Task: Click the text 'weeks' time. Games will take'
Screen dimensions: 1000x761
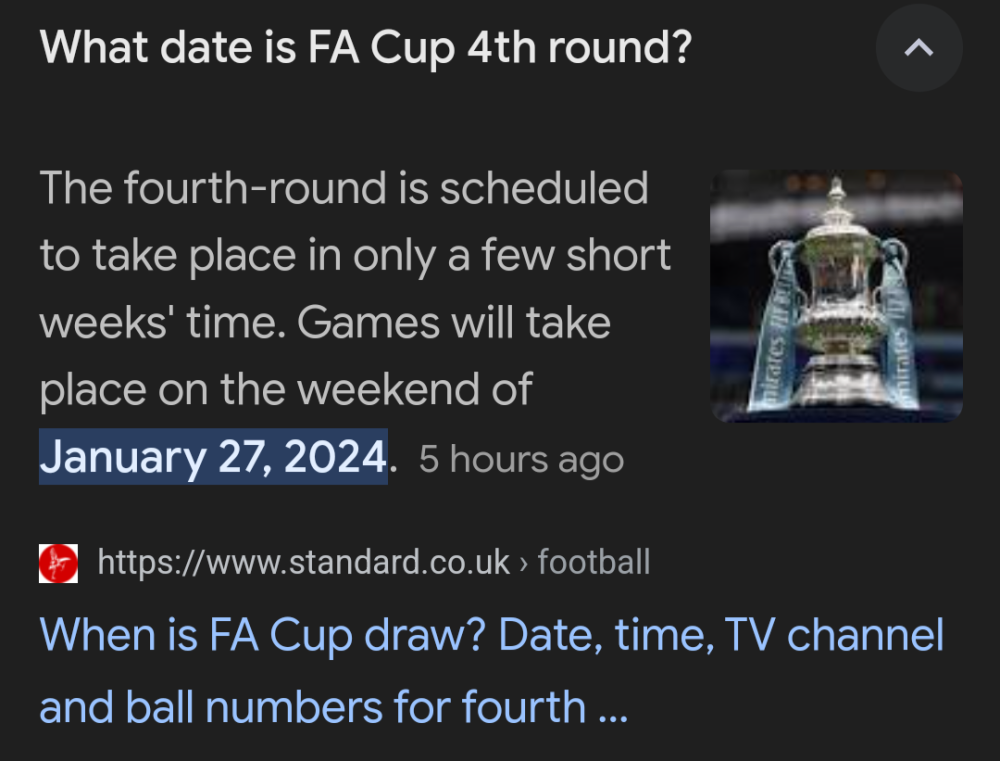Action: click(325, 323)
